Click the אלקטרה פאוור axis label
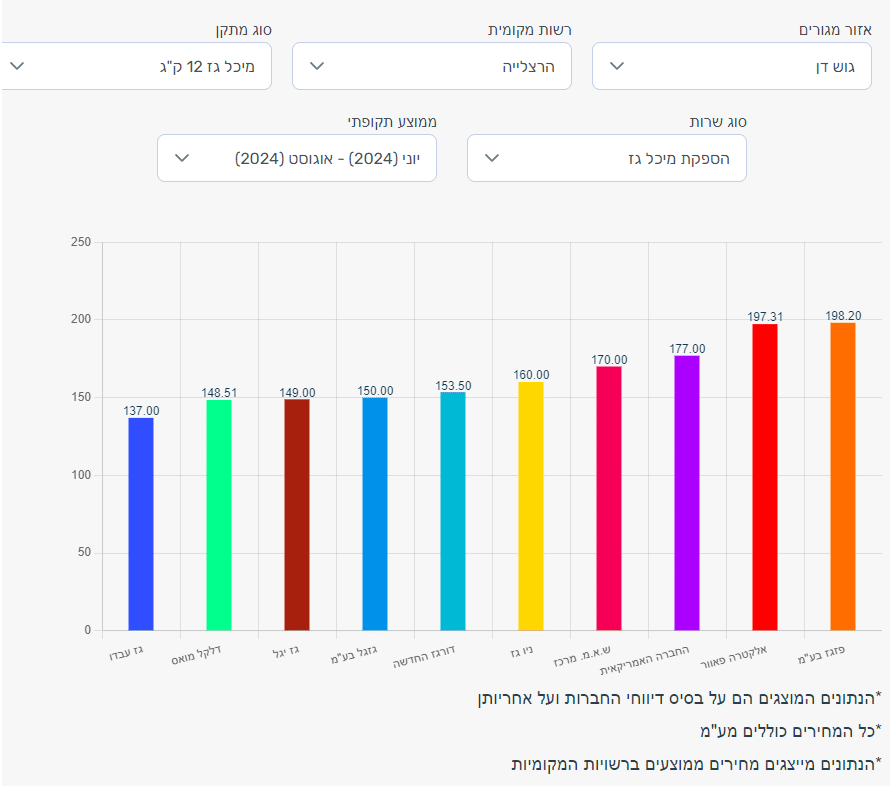The width and height of the screenshot is (890, 786). pyautogui.click(x=734, y=657)
